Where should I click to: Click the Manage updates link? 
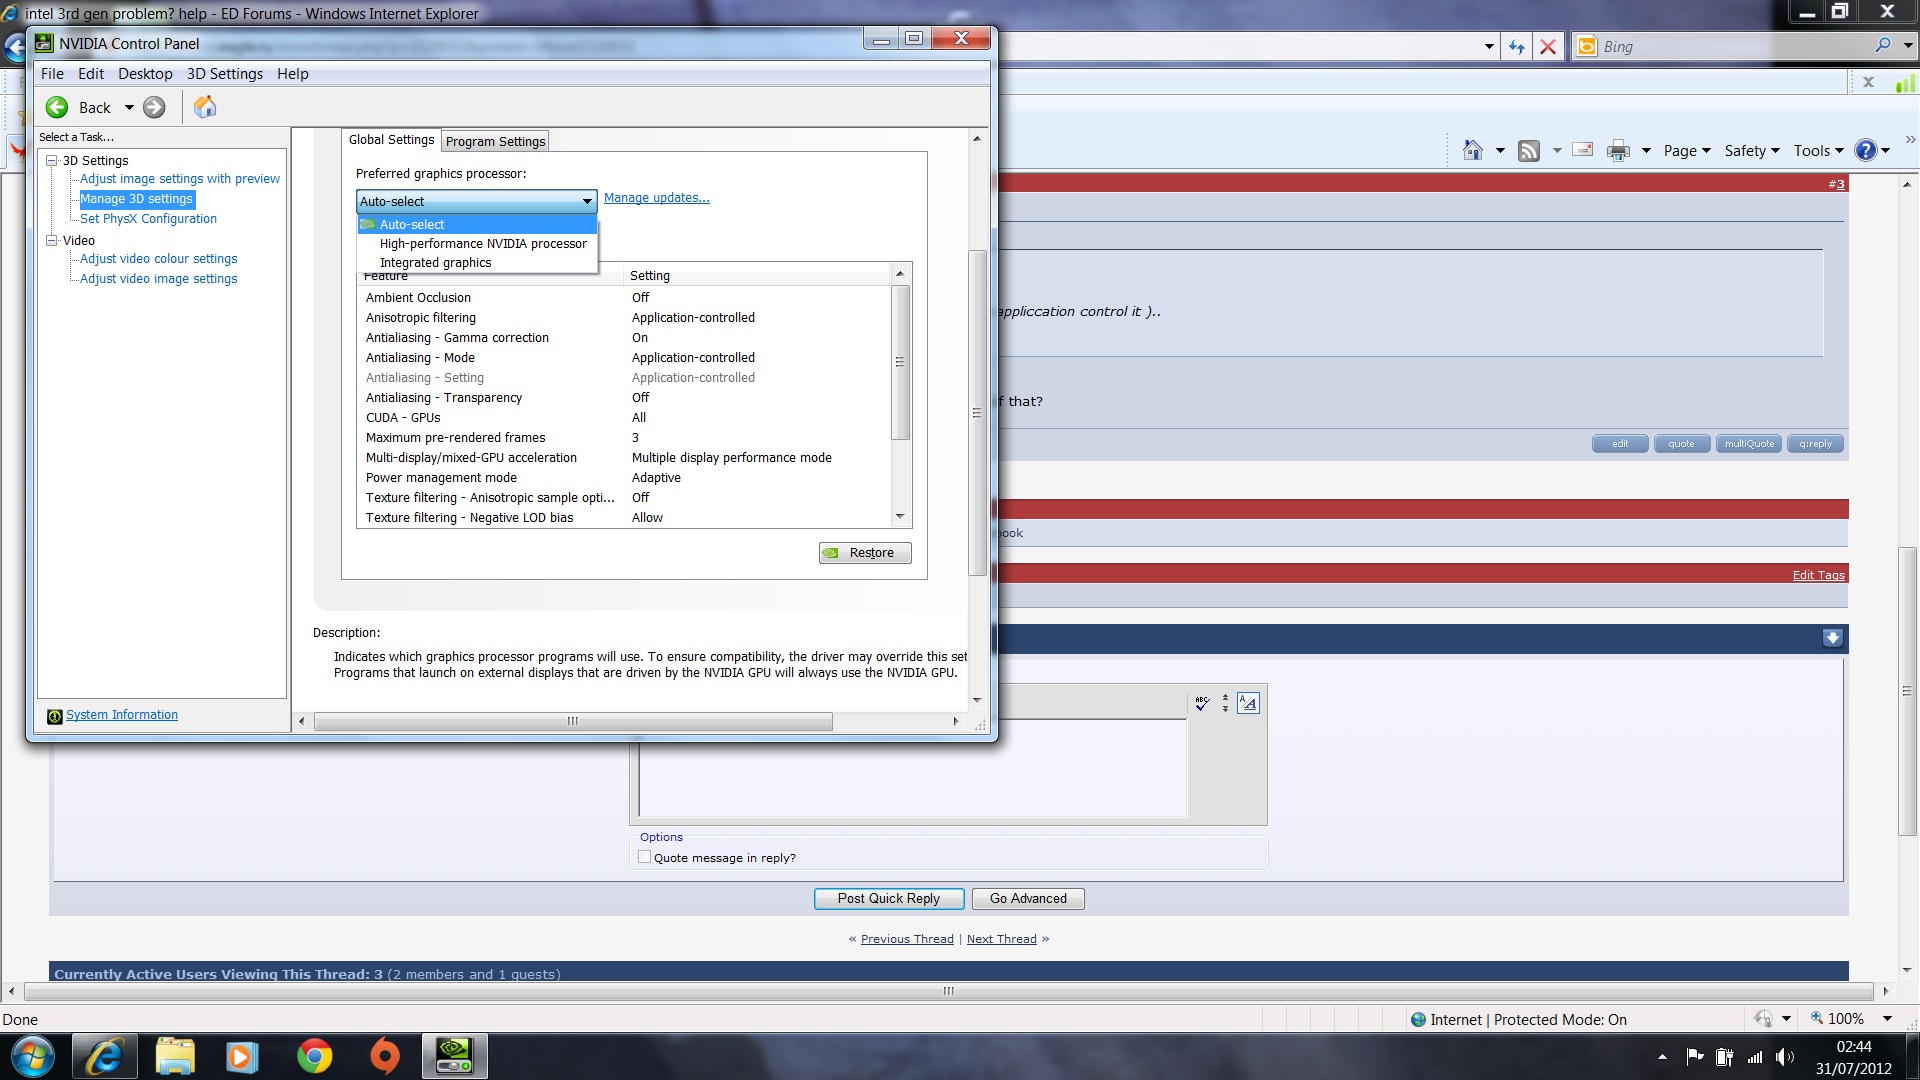(x=657, y=198)
